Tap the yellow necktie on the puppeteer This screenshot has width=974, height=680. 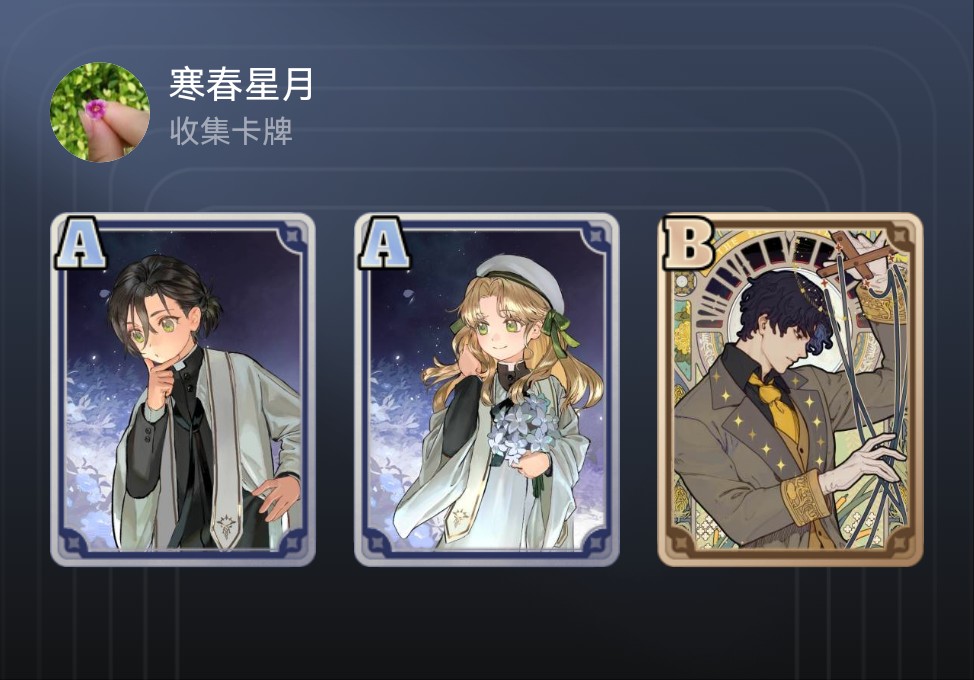pyautogui.click(x=775, y=402)
